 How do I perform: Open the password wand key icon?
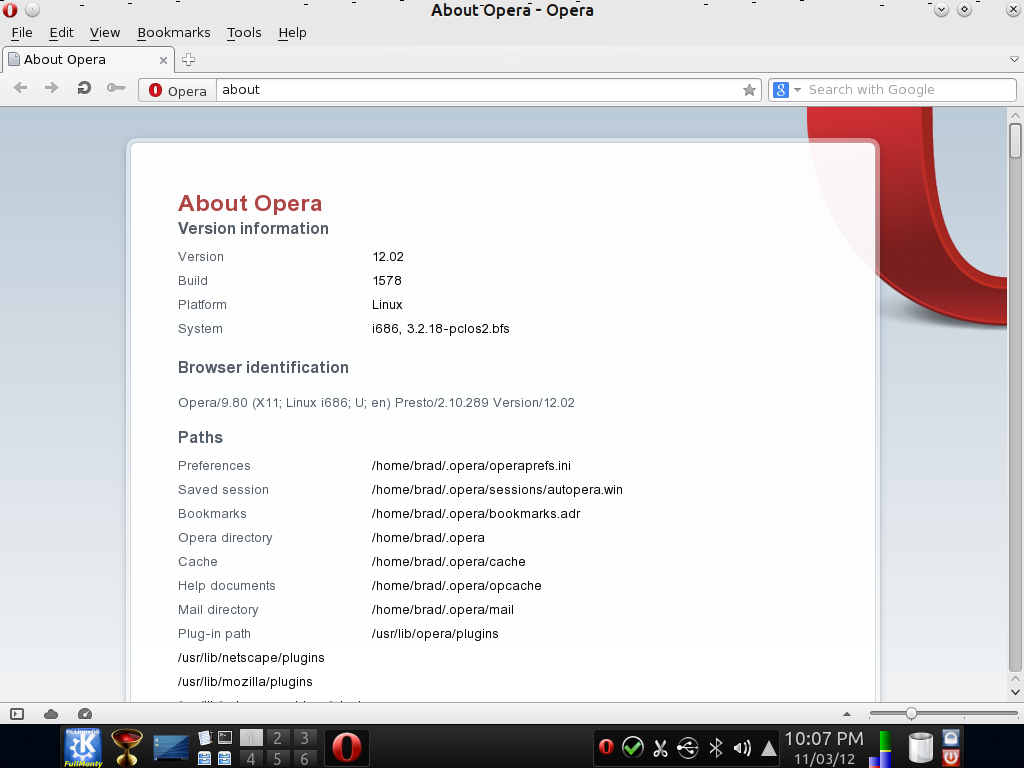pyautogui.click(x=116, y=88)
